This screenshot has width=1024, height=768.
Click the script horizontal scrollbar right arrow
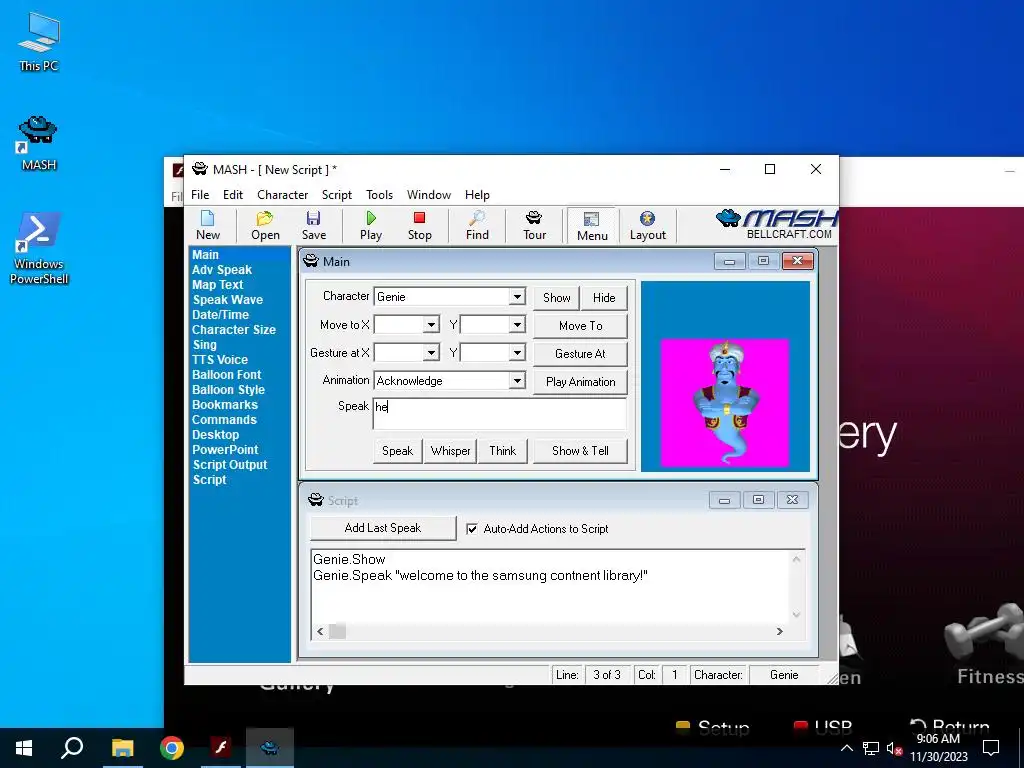click(779, 632)
